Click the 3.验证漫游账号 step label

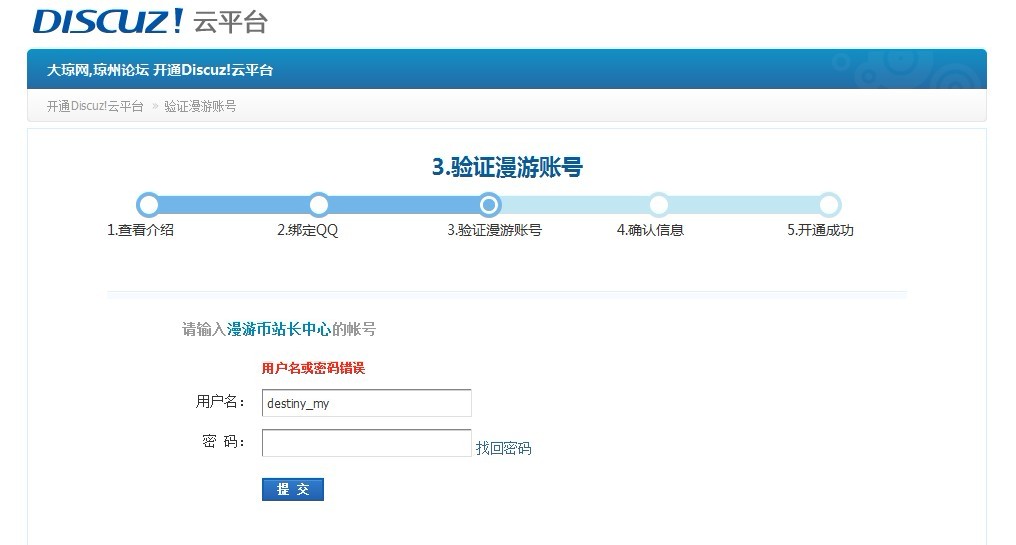[x=494, y=230]
